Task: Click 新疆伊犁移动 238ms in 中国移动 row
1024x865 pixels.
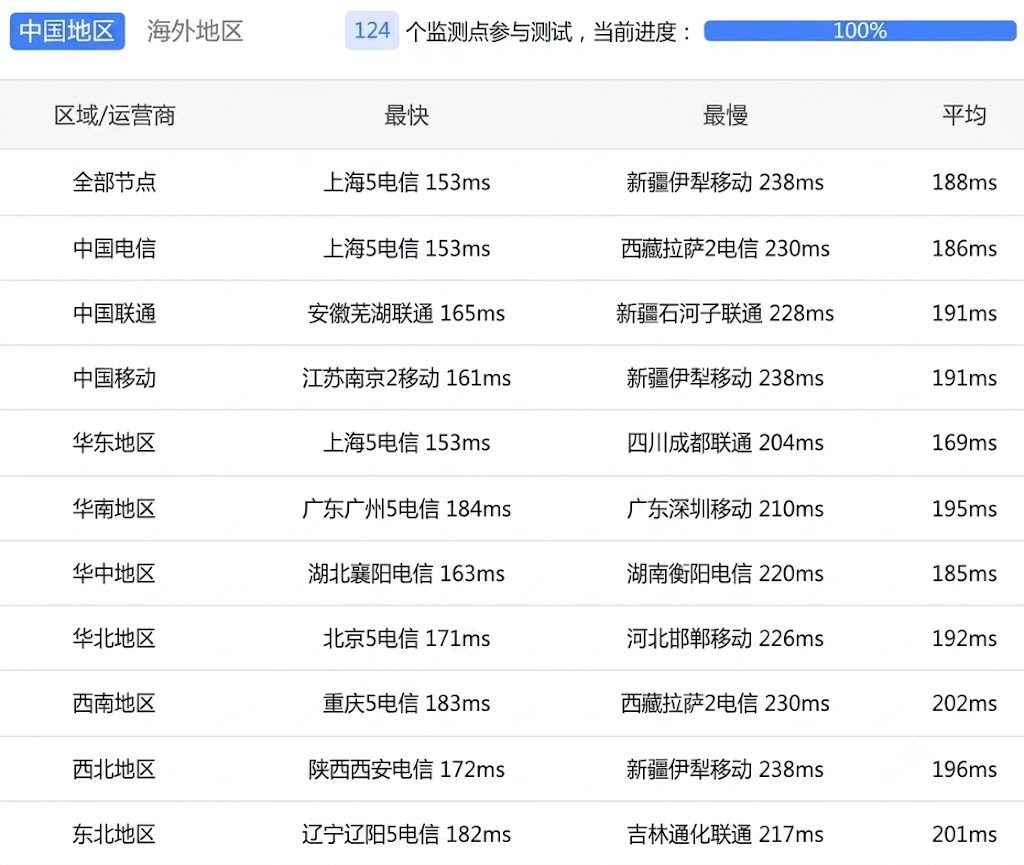Action: pyautogui.click(x=725, y=378)
